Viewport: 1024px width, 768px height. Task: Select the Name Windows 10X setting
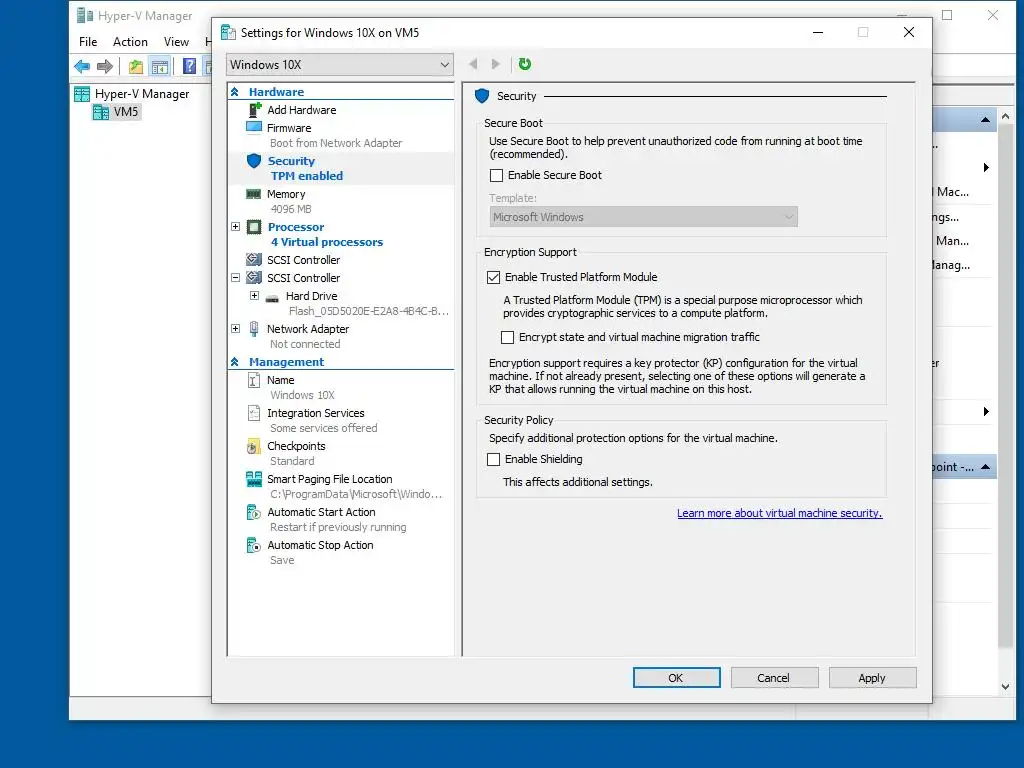(341, 387)
